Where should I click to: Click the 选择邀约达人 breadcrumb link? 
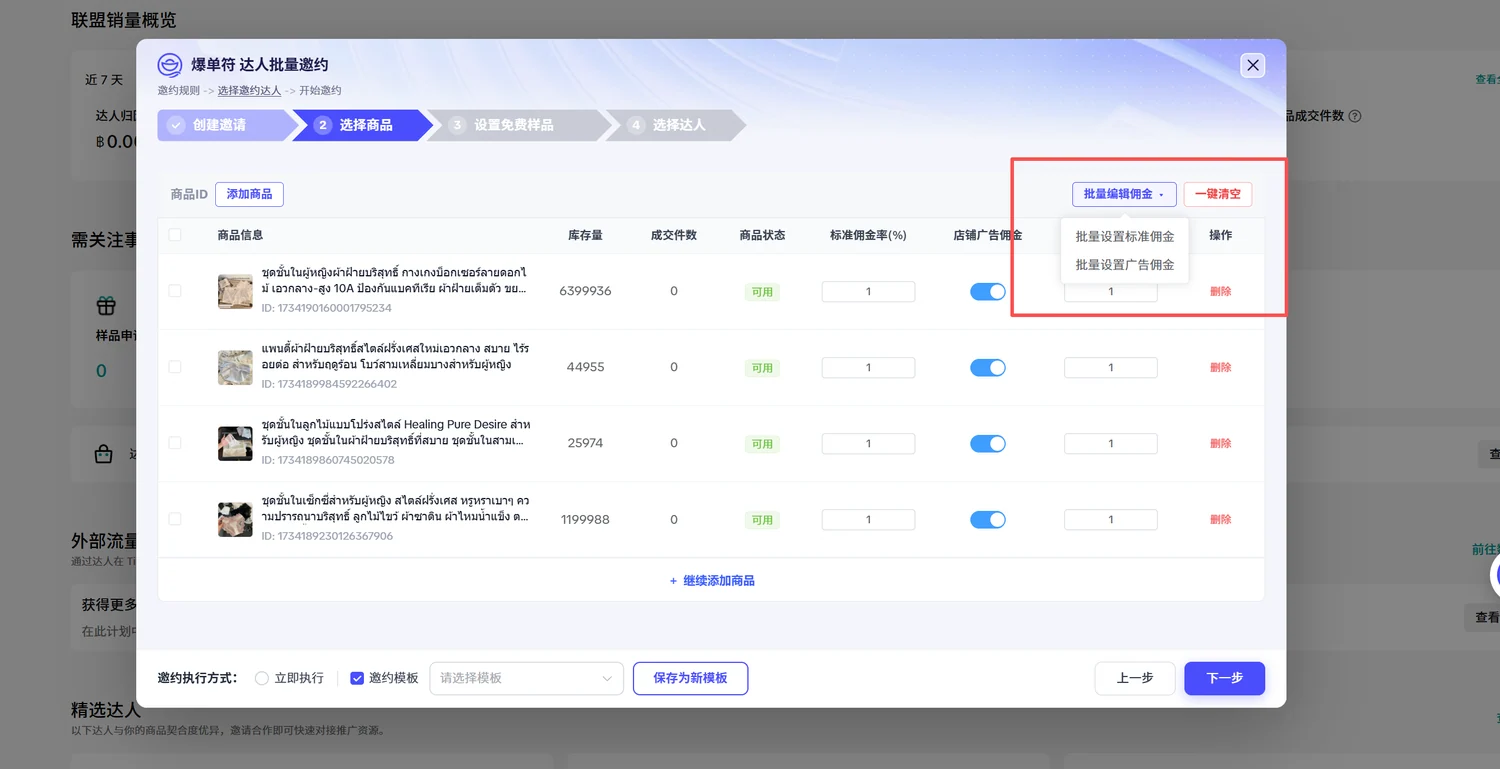(250, 90)
